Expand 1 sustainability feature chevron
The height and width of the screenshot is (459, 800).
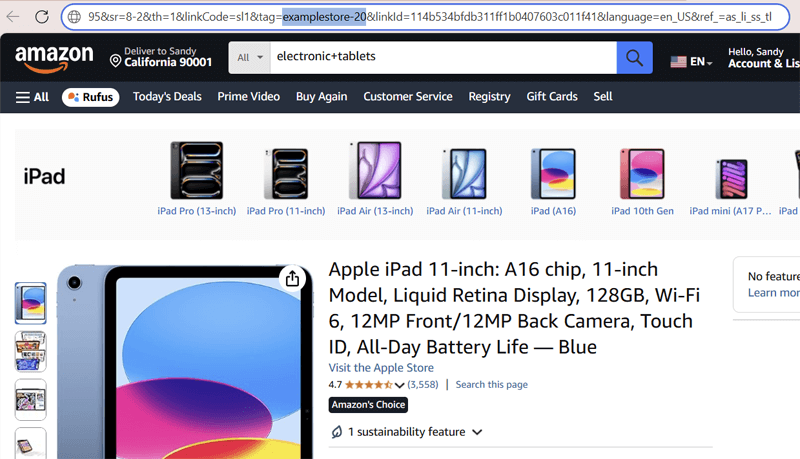coord(477,432)
